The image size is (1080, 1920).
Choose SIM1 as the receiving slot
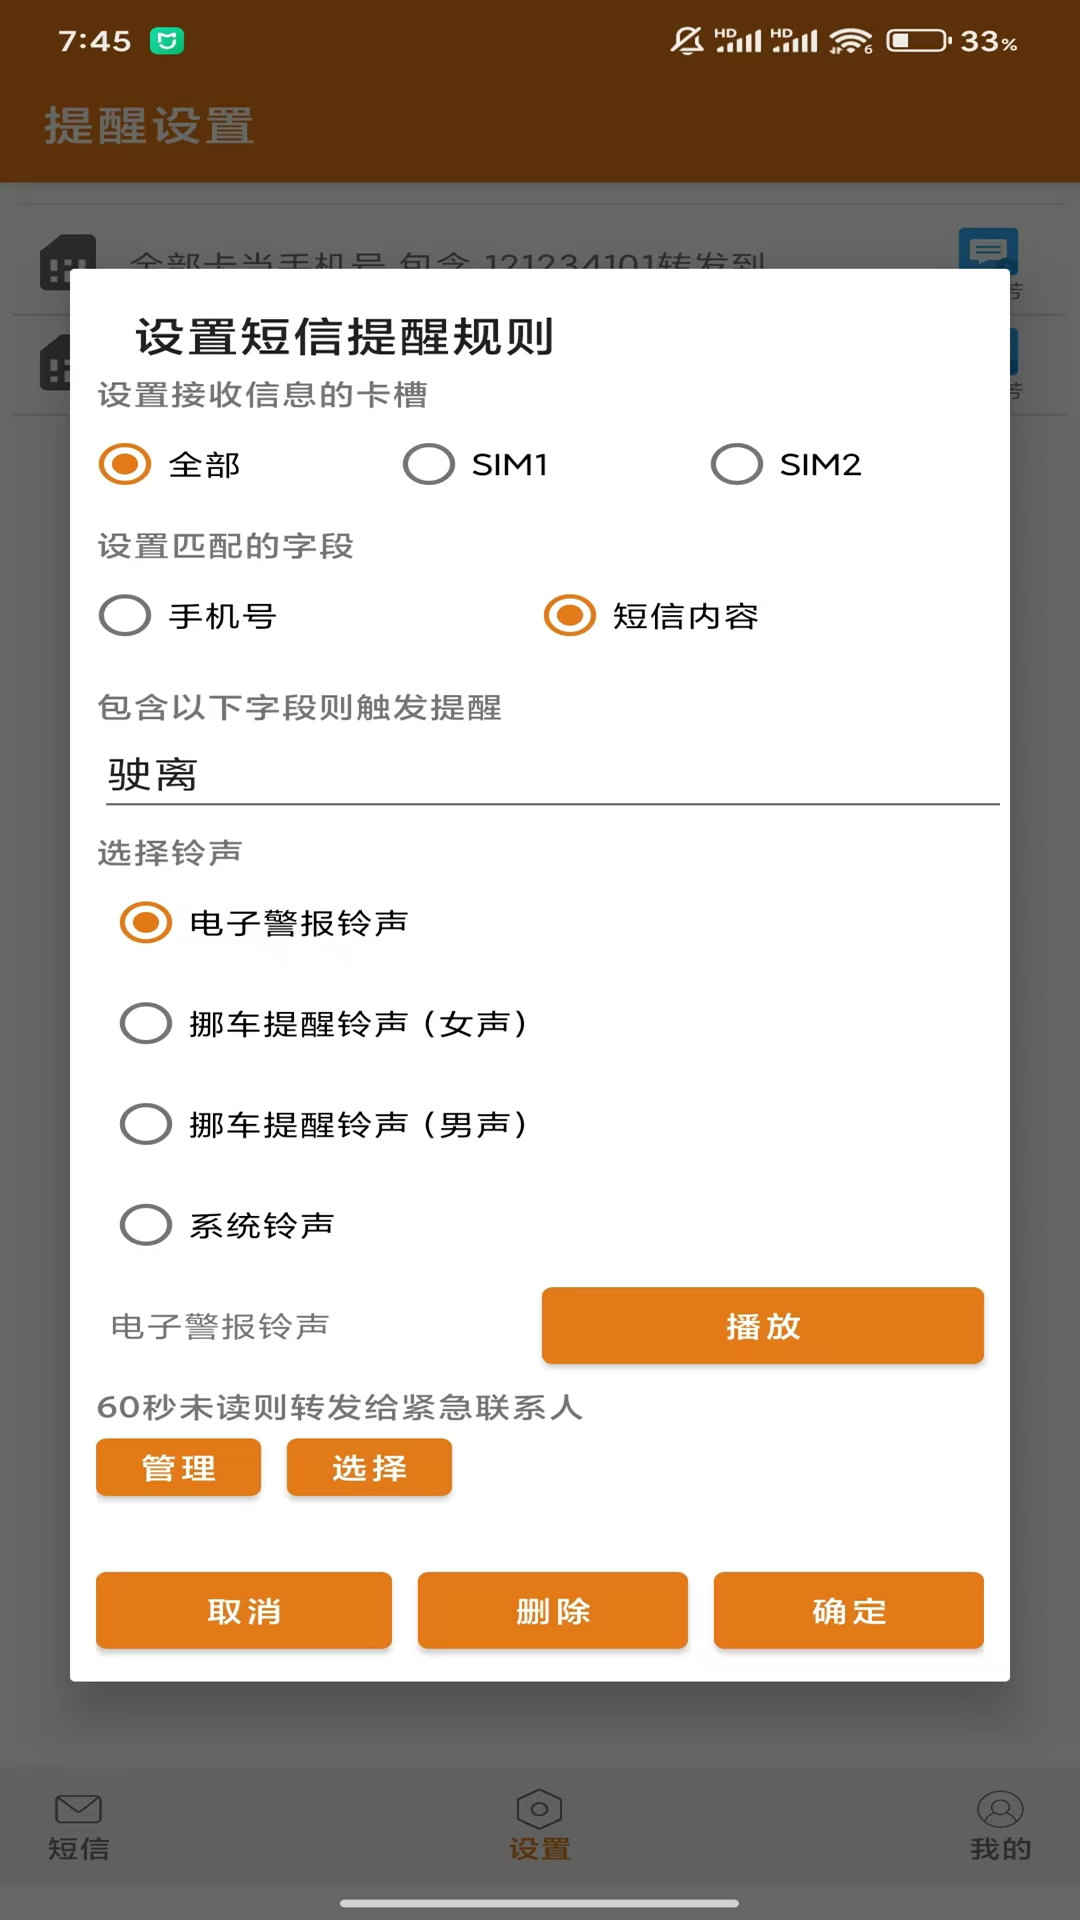[x=429, y=464]
